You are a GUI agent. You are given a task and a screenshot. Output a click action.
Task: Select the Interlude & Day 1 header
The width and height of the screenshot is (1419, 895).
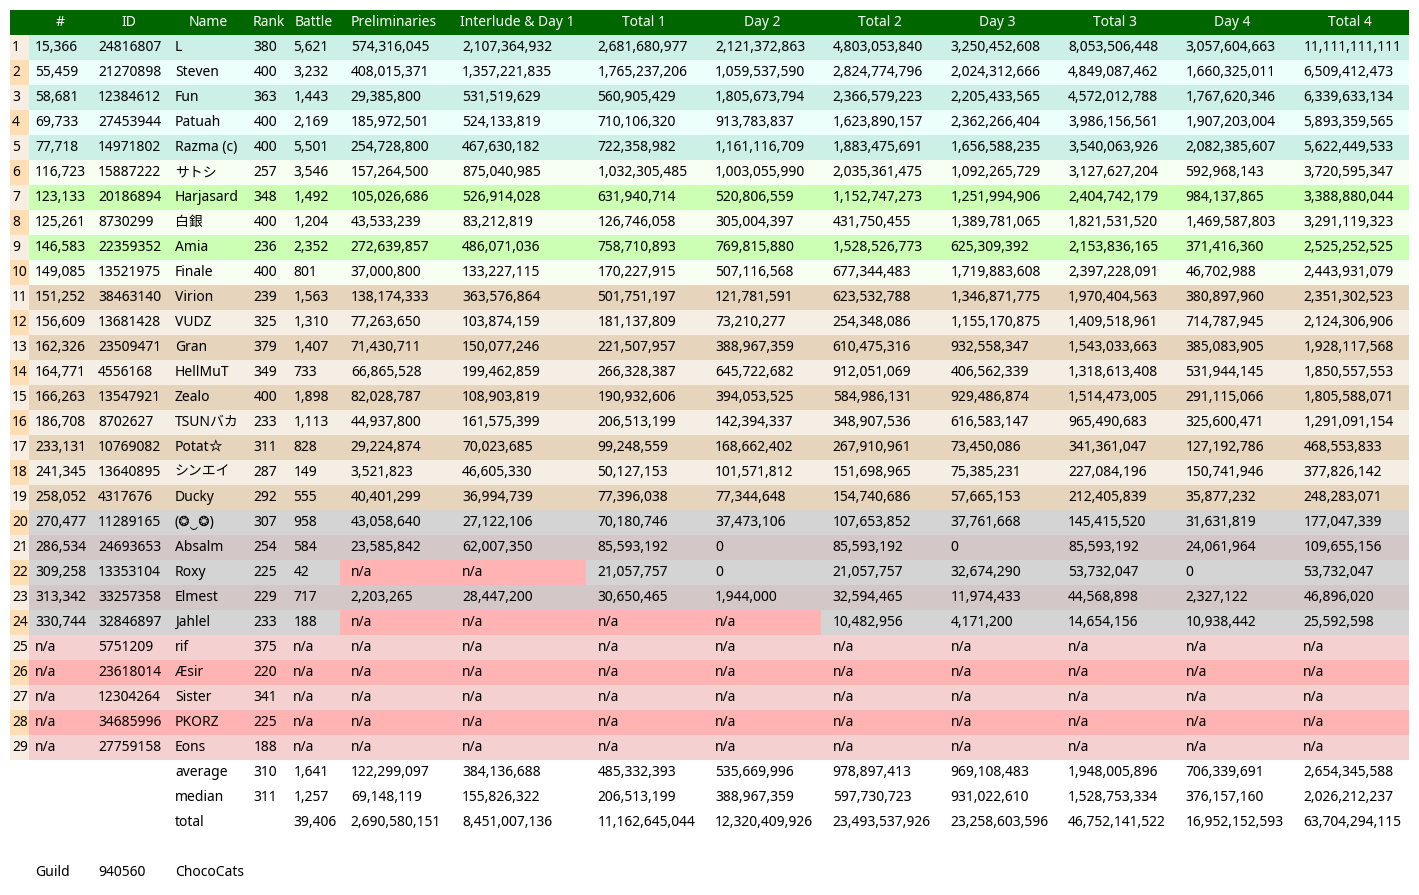point(516,21)
